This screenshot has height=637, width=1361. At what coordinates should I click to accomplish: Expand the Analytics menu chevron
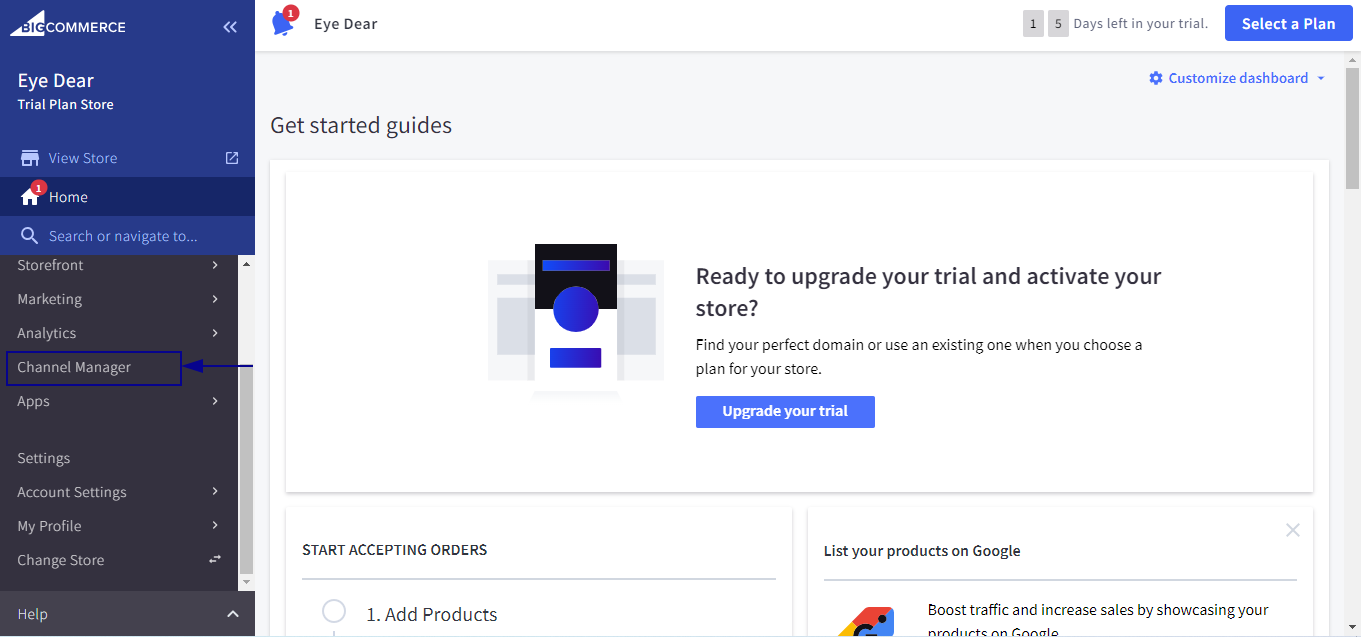pos(215,333)
